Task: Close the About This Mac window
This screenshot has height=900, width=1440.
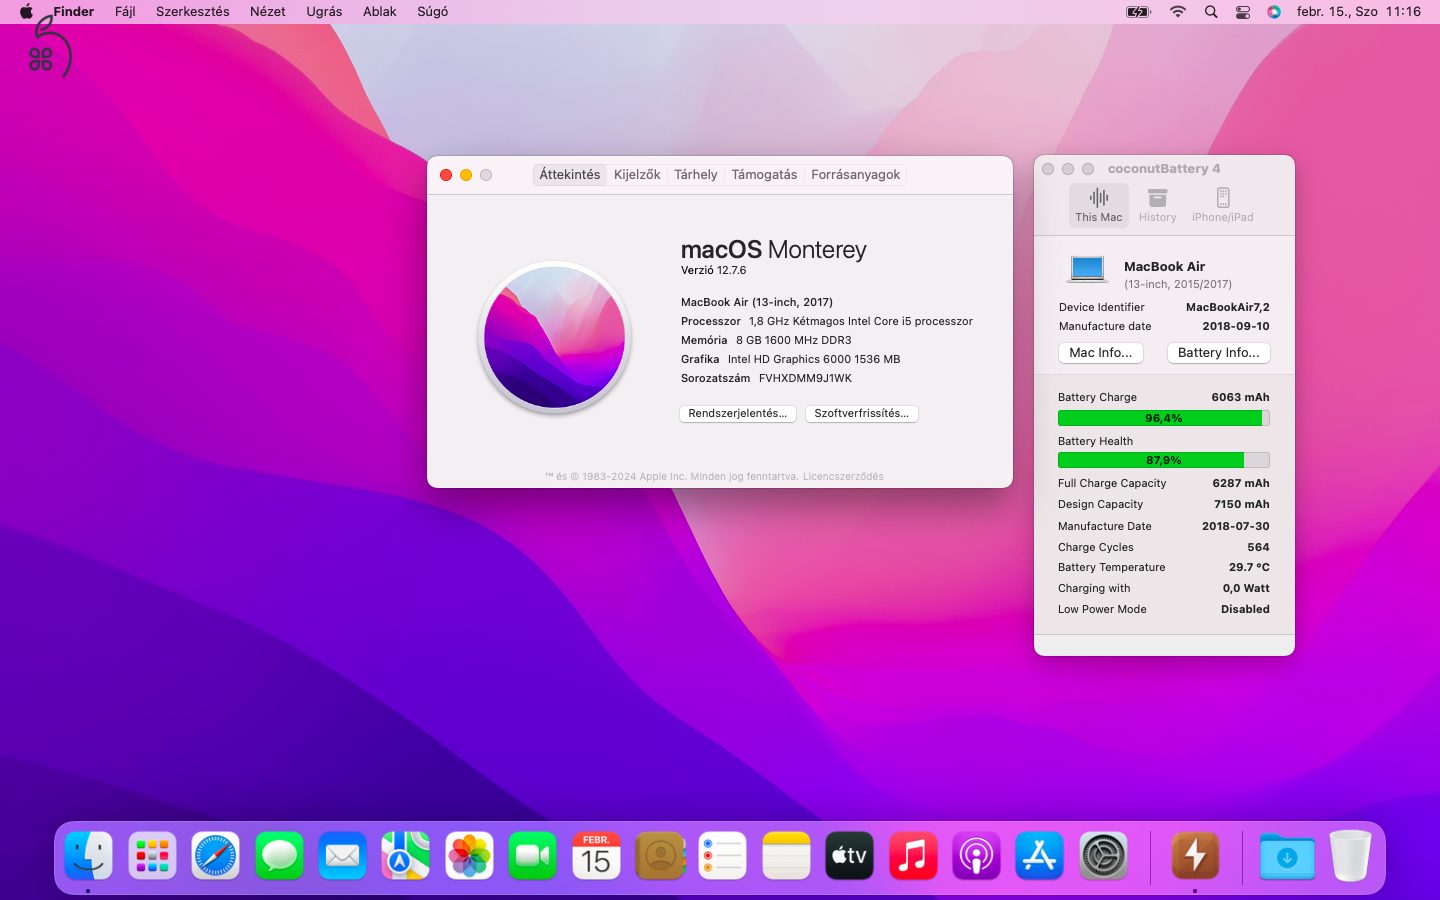Action: 446,175
